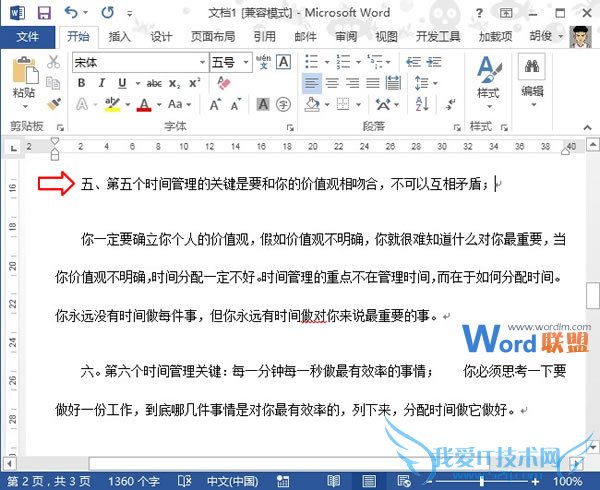Paste using the clipboard icon

[24, 70]
